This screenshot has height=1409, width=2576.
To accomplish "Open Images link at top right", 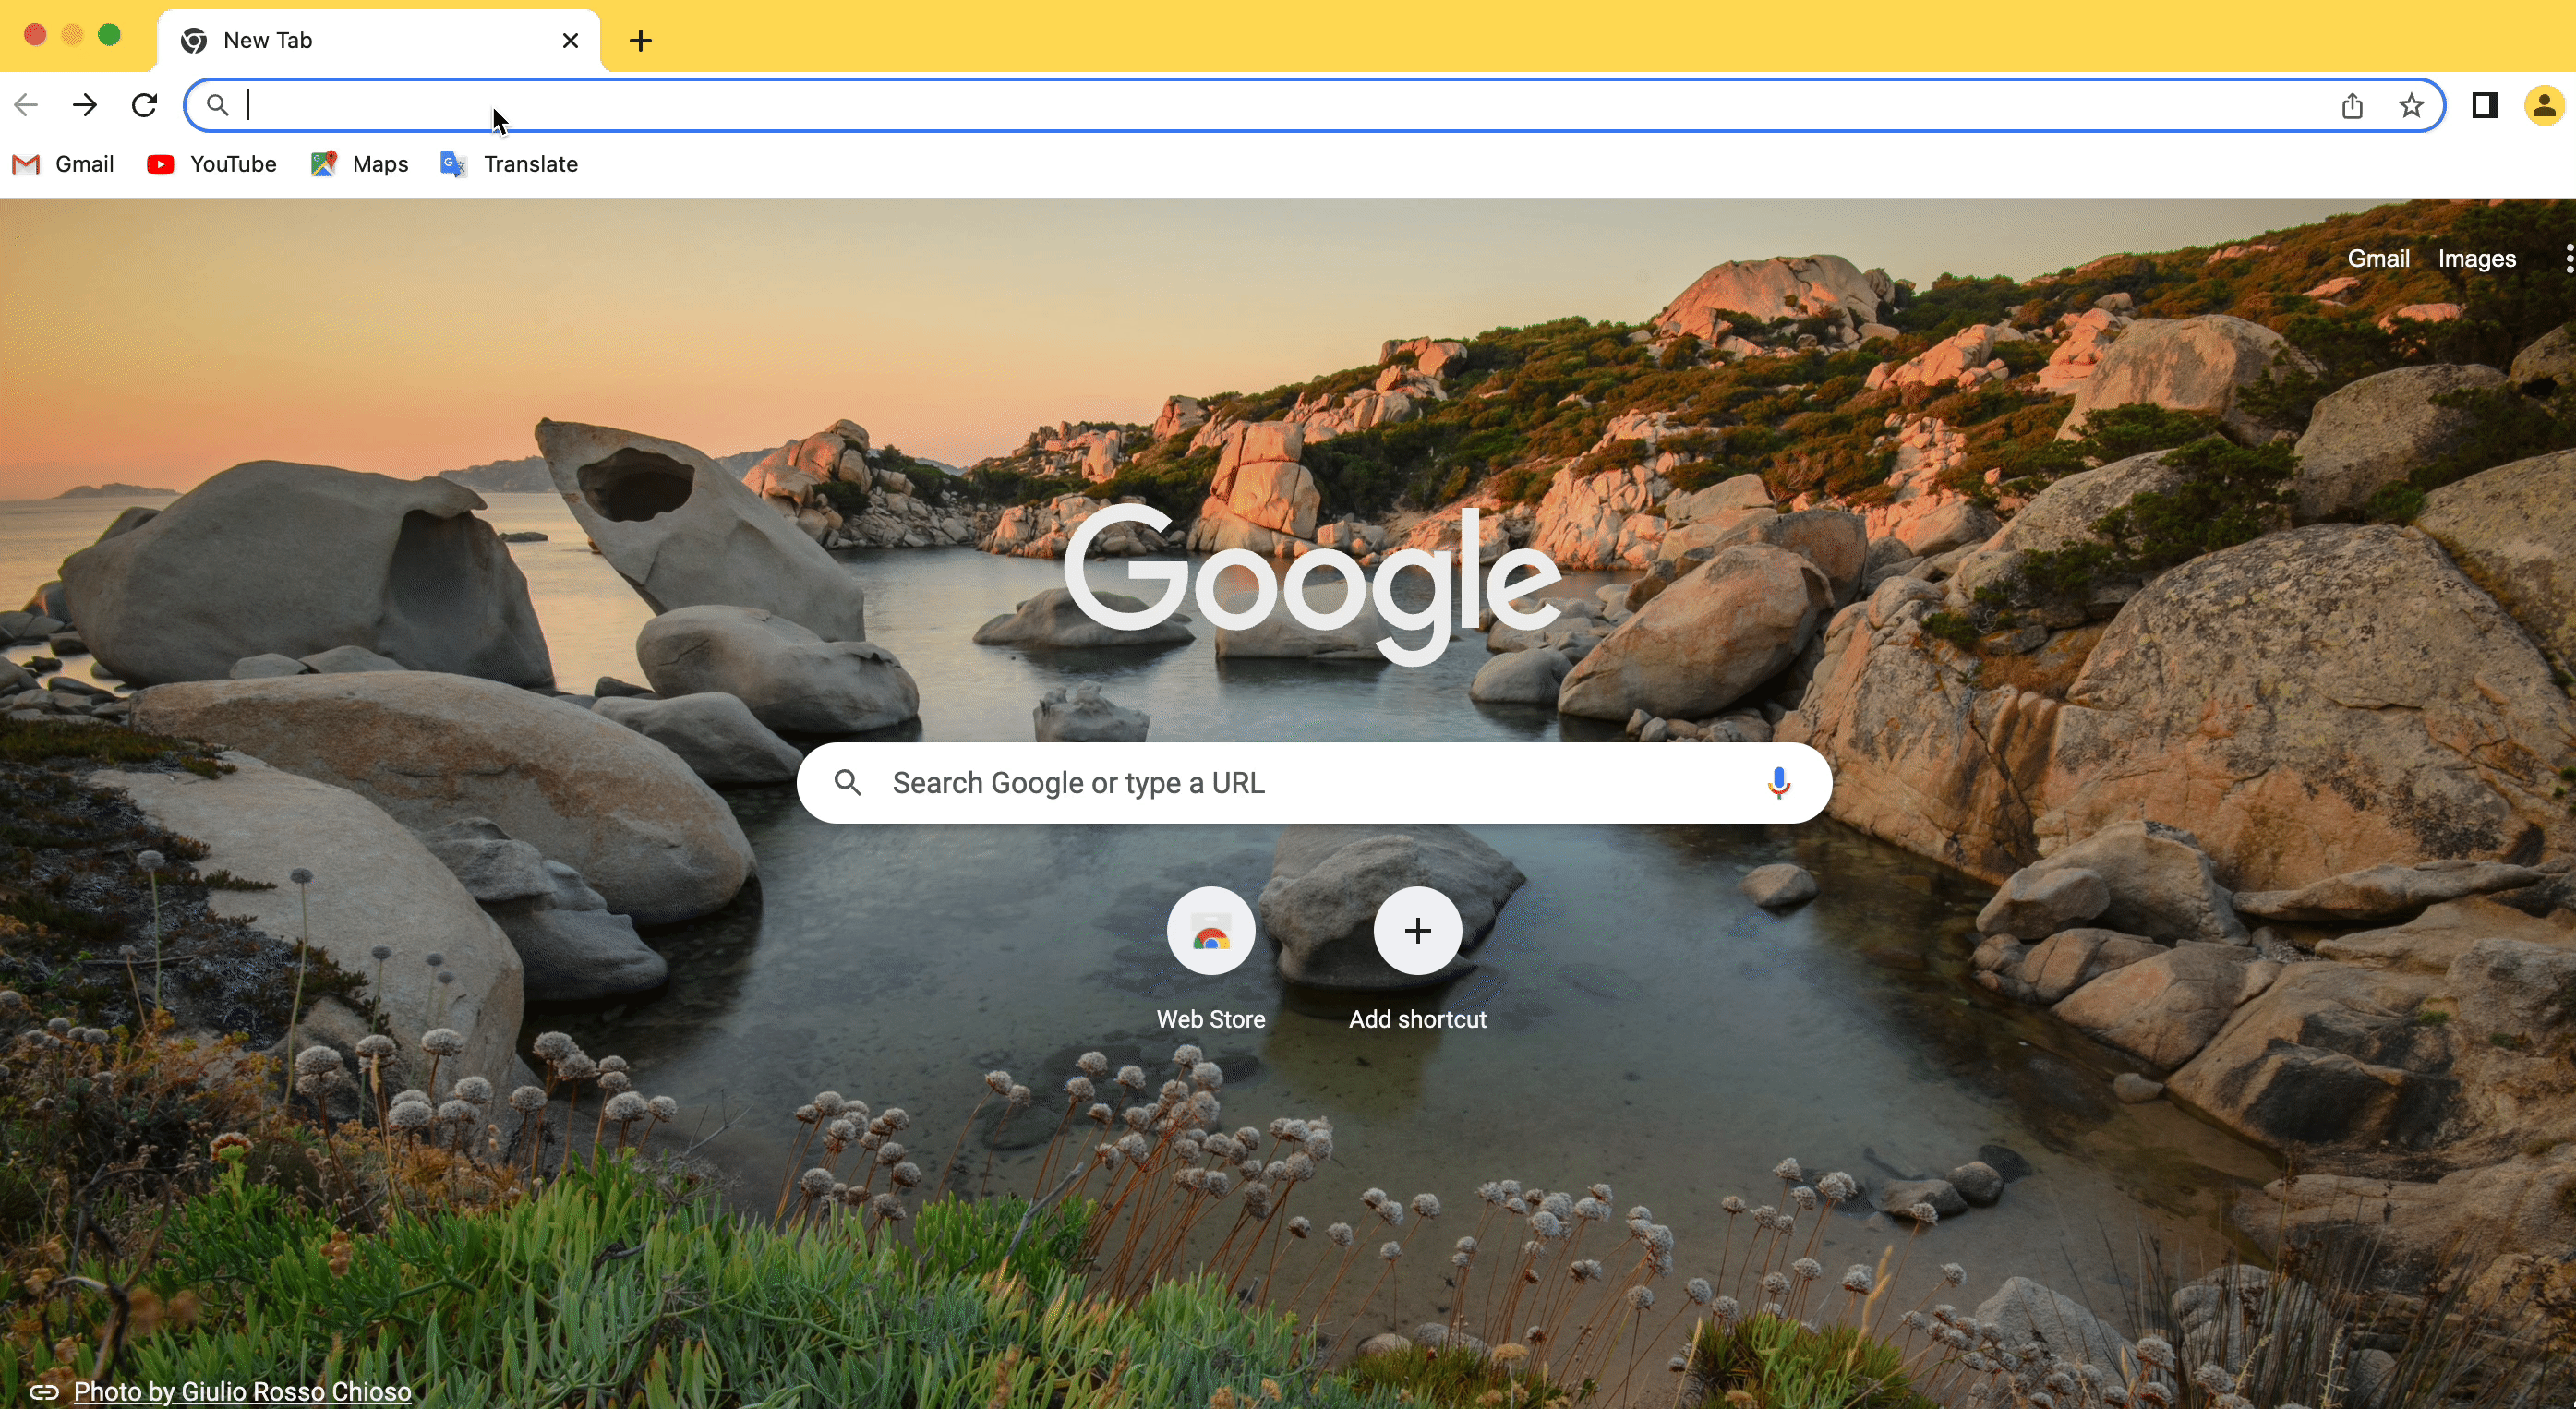I will pos(2476,259).
